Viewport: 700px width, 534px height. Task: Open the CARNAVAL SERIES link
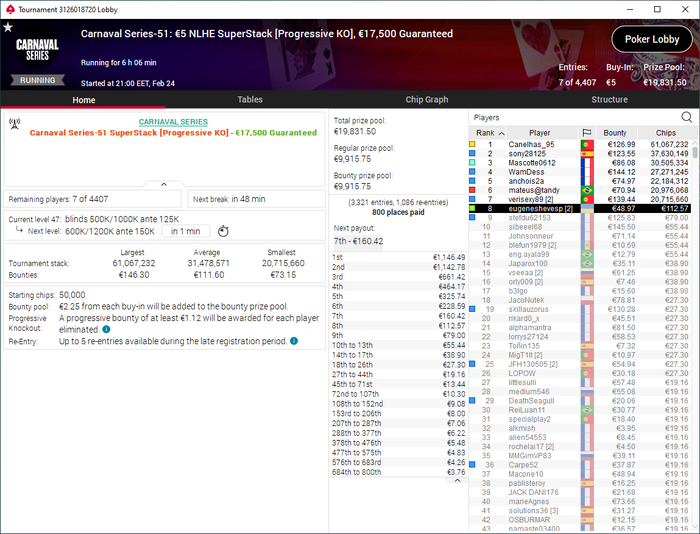pyautogui.click(x=173, y=121)
